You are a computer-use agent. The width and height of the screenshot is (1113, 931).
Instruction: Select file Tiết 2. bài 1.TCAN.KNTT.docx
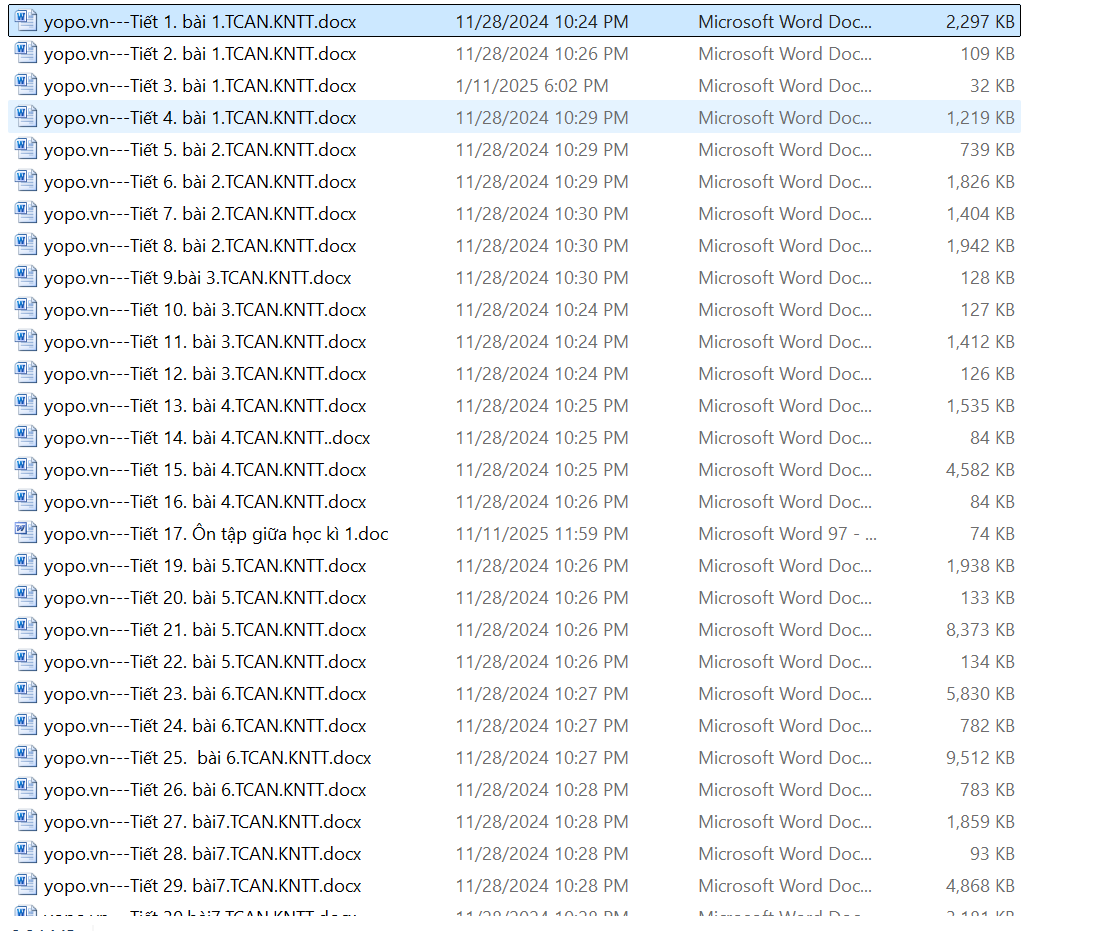coord(200,54)
